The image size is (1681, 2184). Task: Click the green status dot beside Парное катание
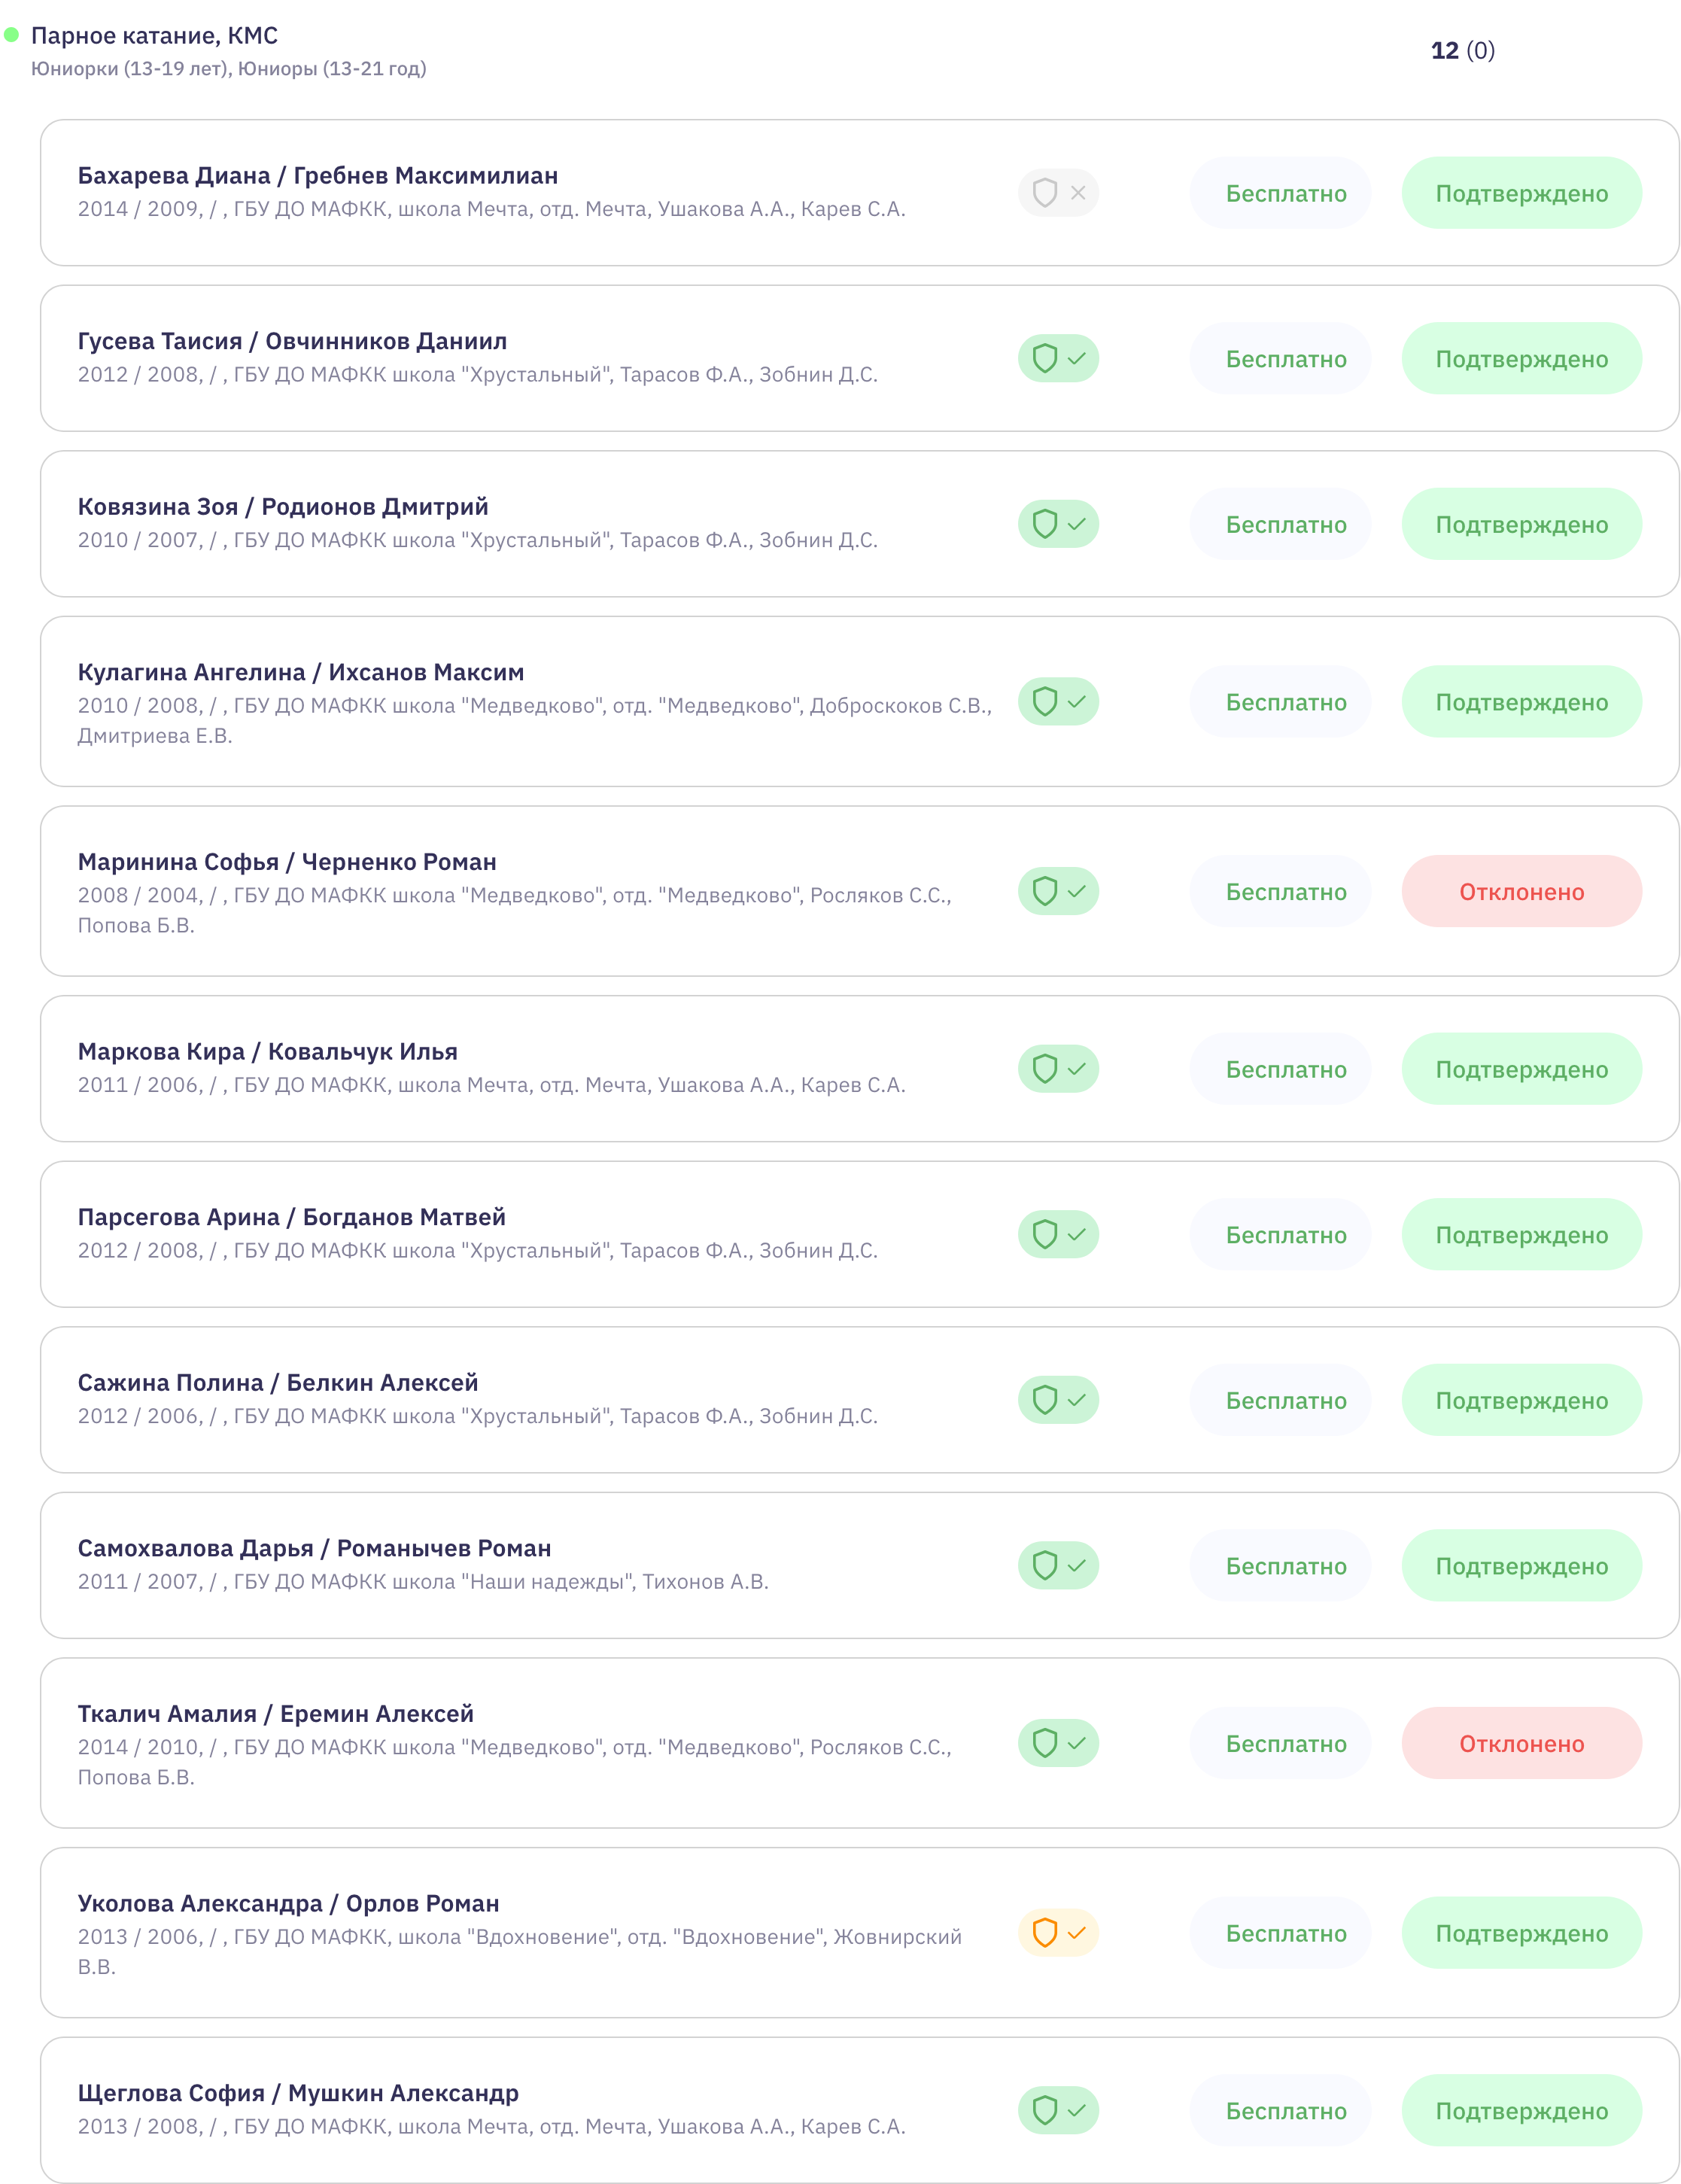pyautogui.click(x=12, y=35)
